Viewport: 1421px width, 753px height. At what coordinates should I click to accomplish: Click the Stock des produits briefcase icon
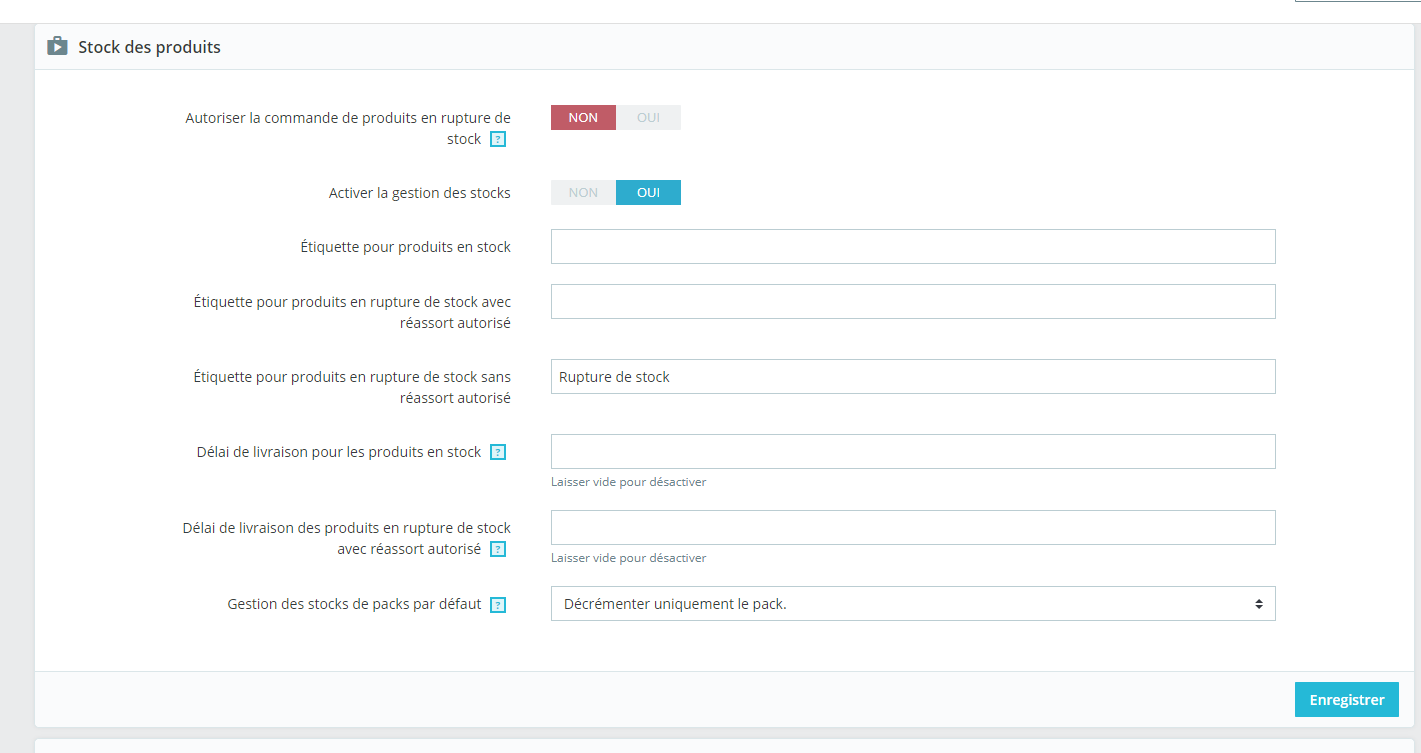pos(57,46)
